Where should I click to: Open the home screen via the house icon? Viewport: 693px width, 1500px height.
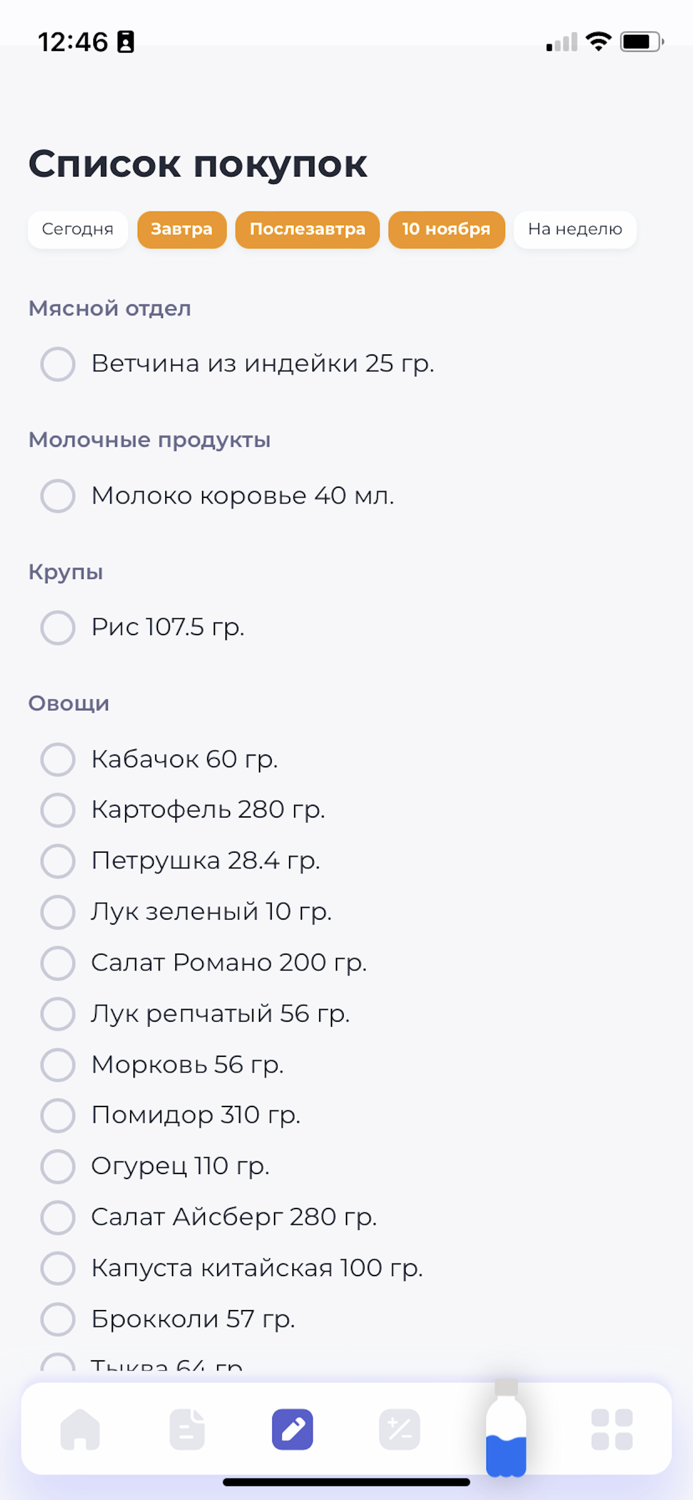pyautogui.click(x=81, y=1429)
